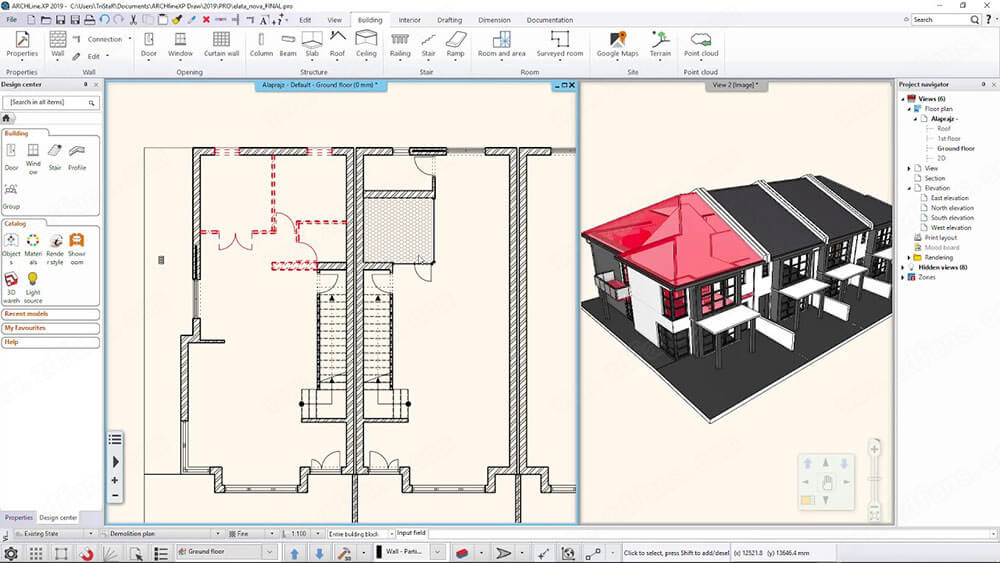1000x563 pixels.
Task: Toggle the ortho square button in bottom bar
Action: (x=61, y=553)
